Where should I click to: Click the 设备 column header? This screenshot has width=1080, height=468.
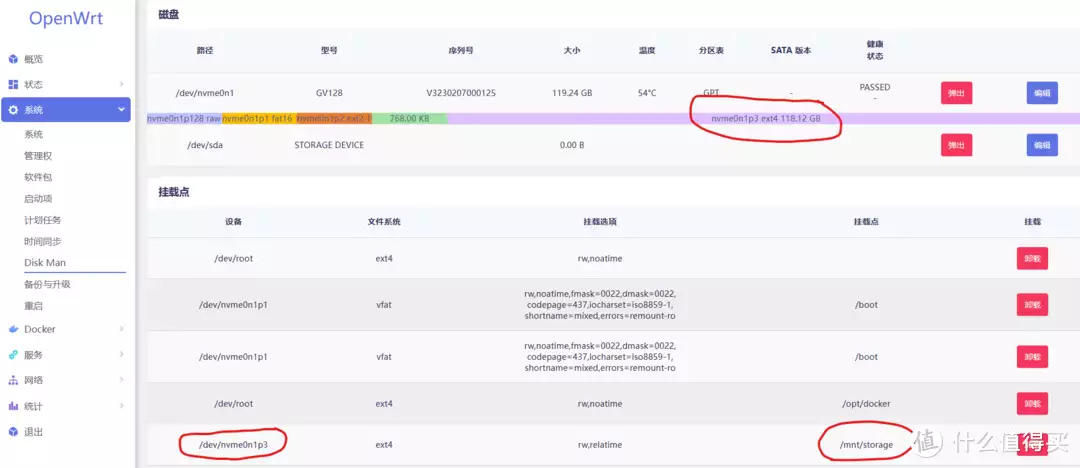point(233,222)
